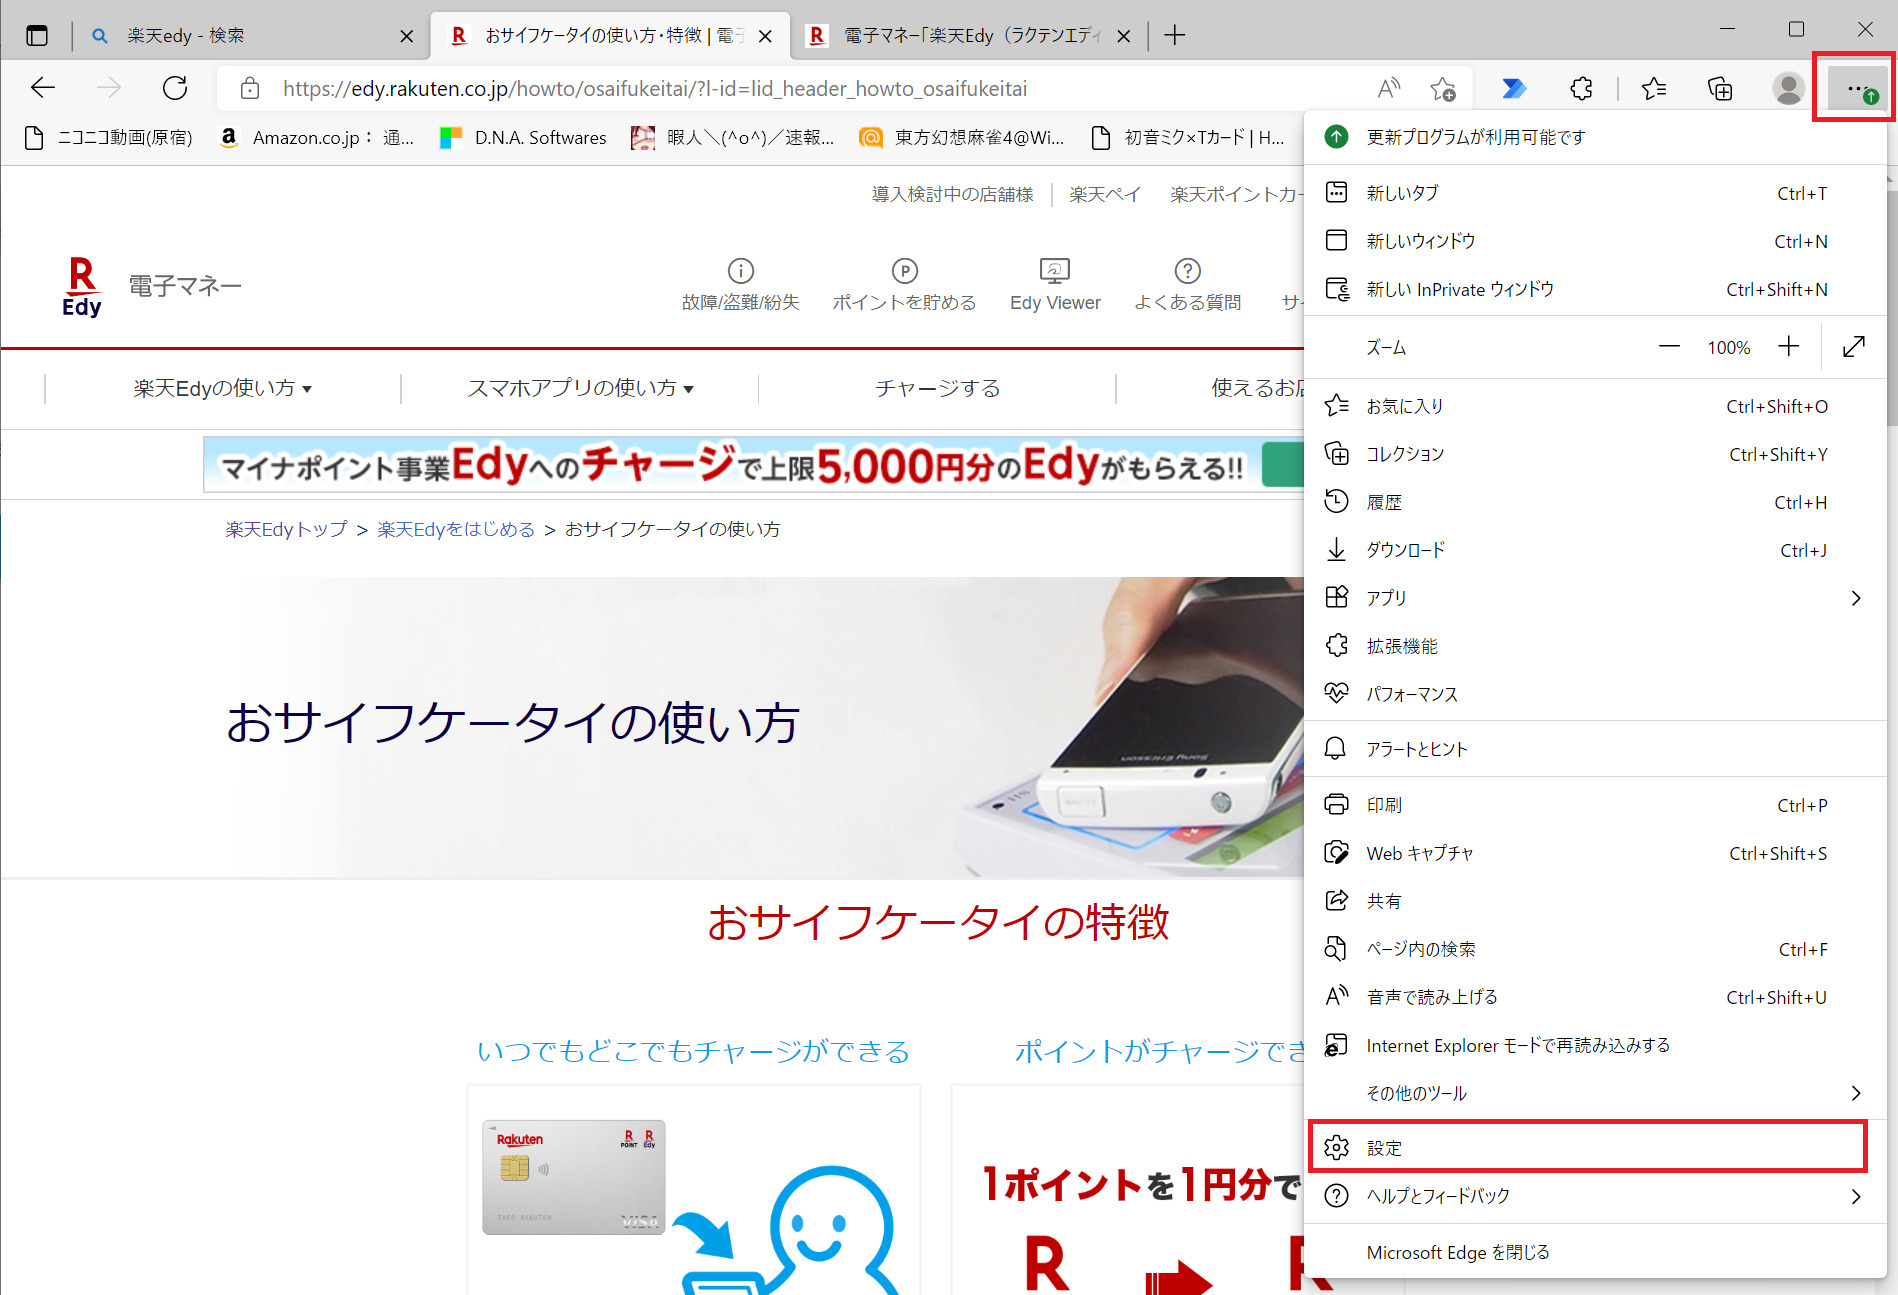Go back to previous page

click(x=43, y=88)
